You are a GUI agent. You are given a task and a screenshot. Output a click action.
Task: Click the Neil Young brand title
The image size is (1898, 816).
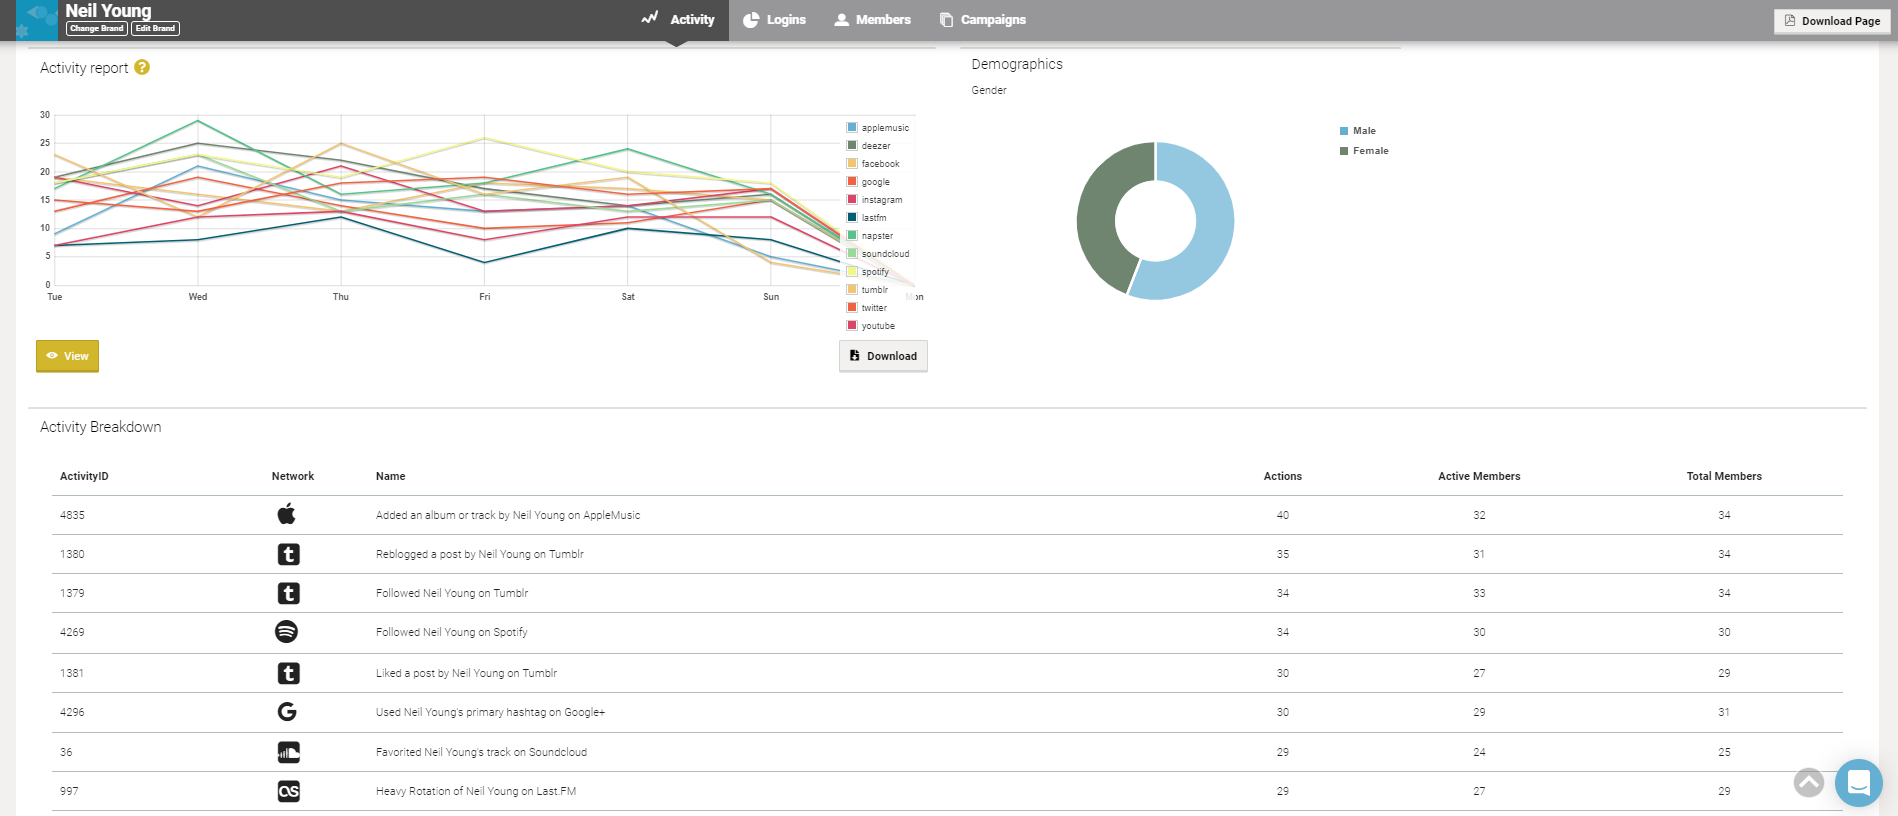tap(109, 11)
